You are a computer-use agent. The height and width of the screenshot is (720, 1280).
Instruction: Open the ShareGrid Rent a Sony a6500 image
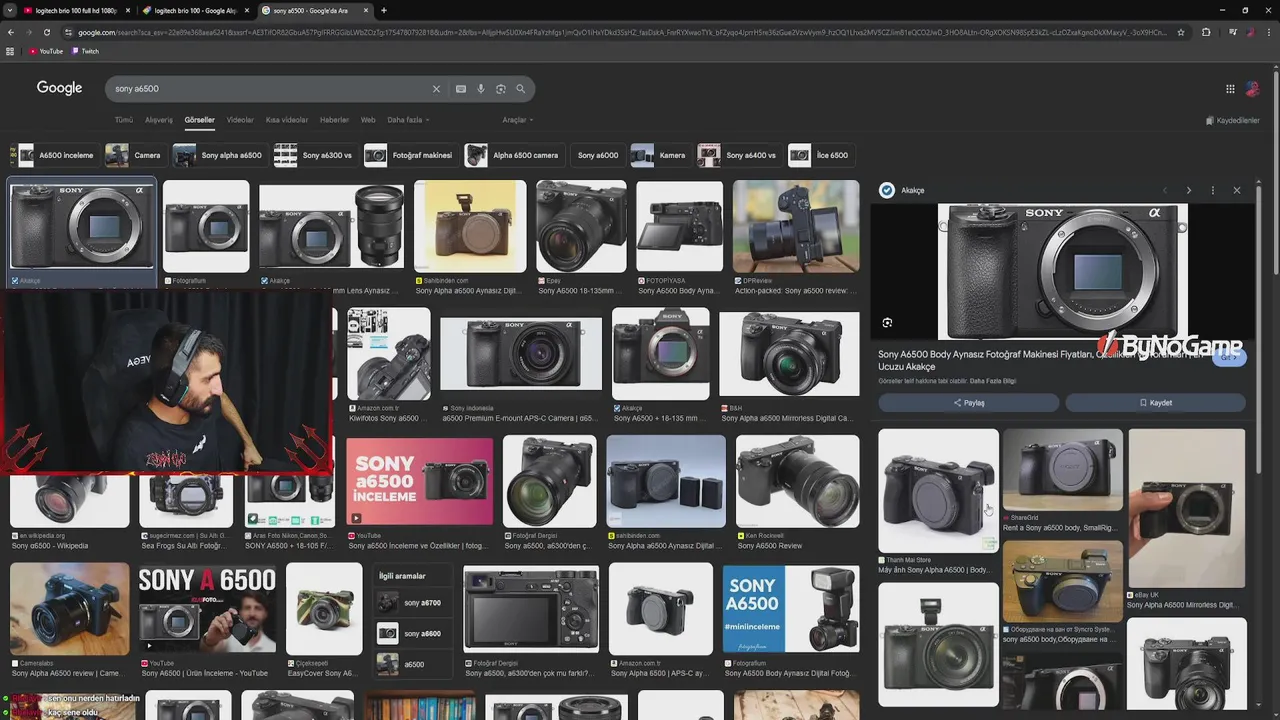(1063, 470)
